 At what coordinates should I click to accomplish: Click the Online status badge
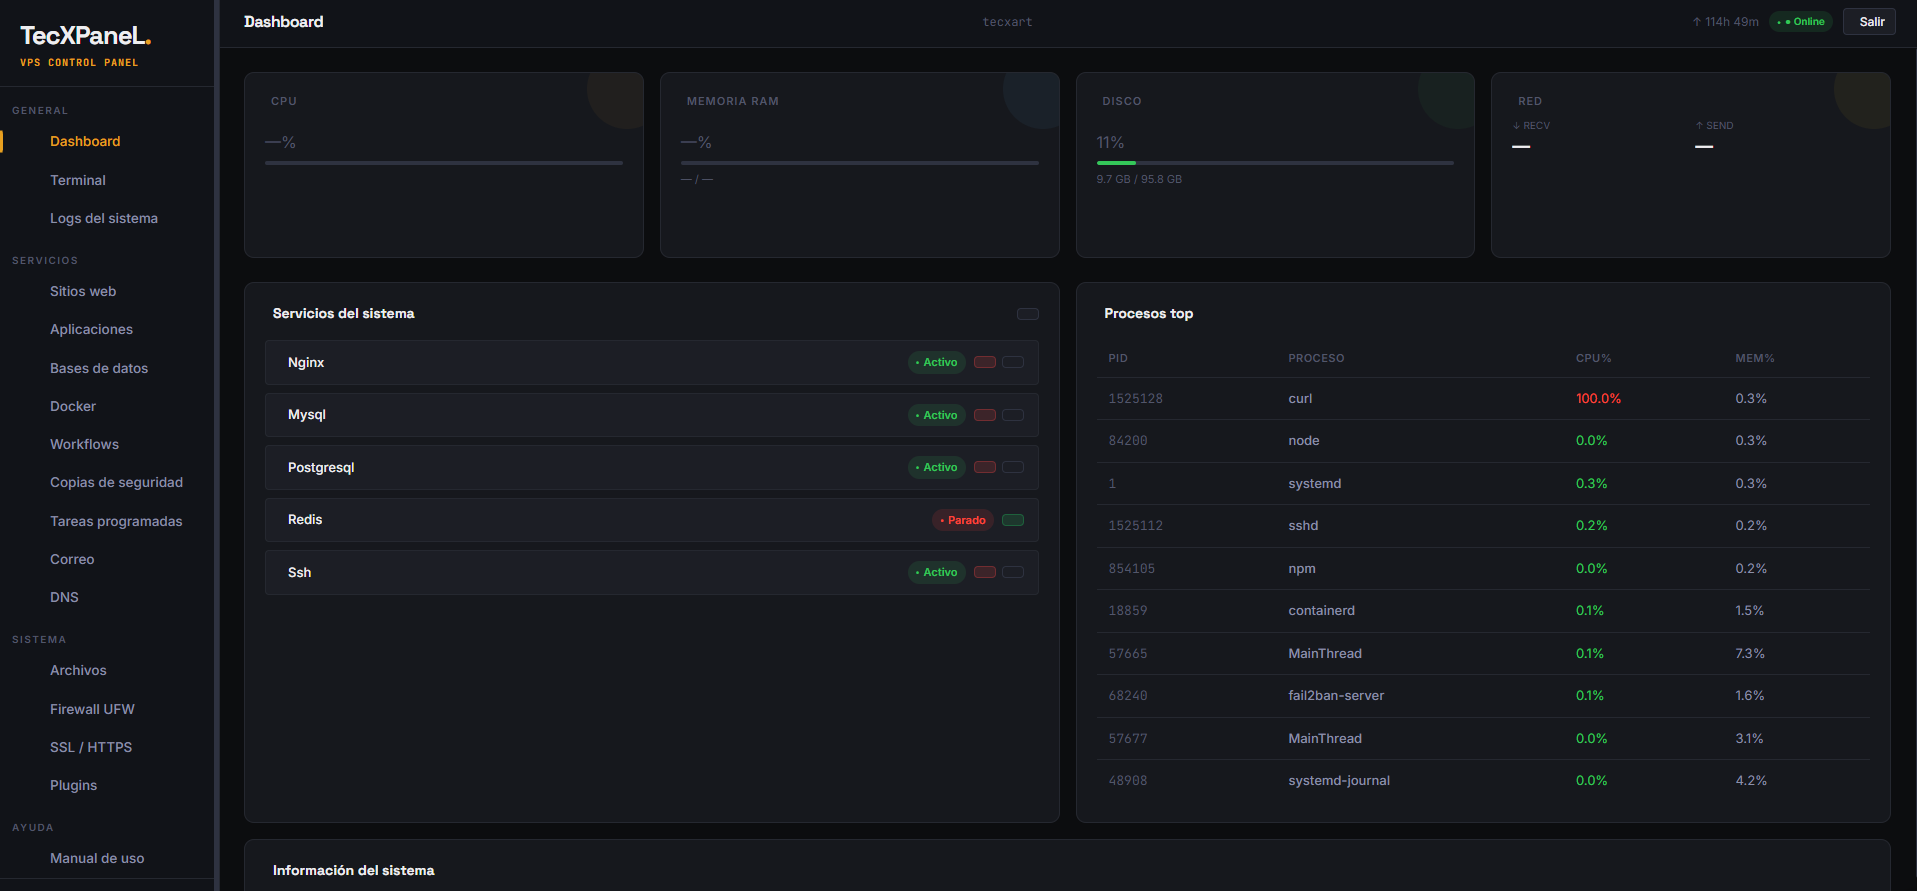[x=1801, y=22]
